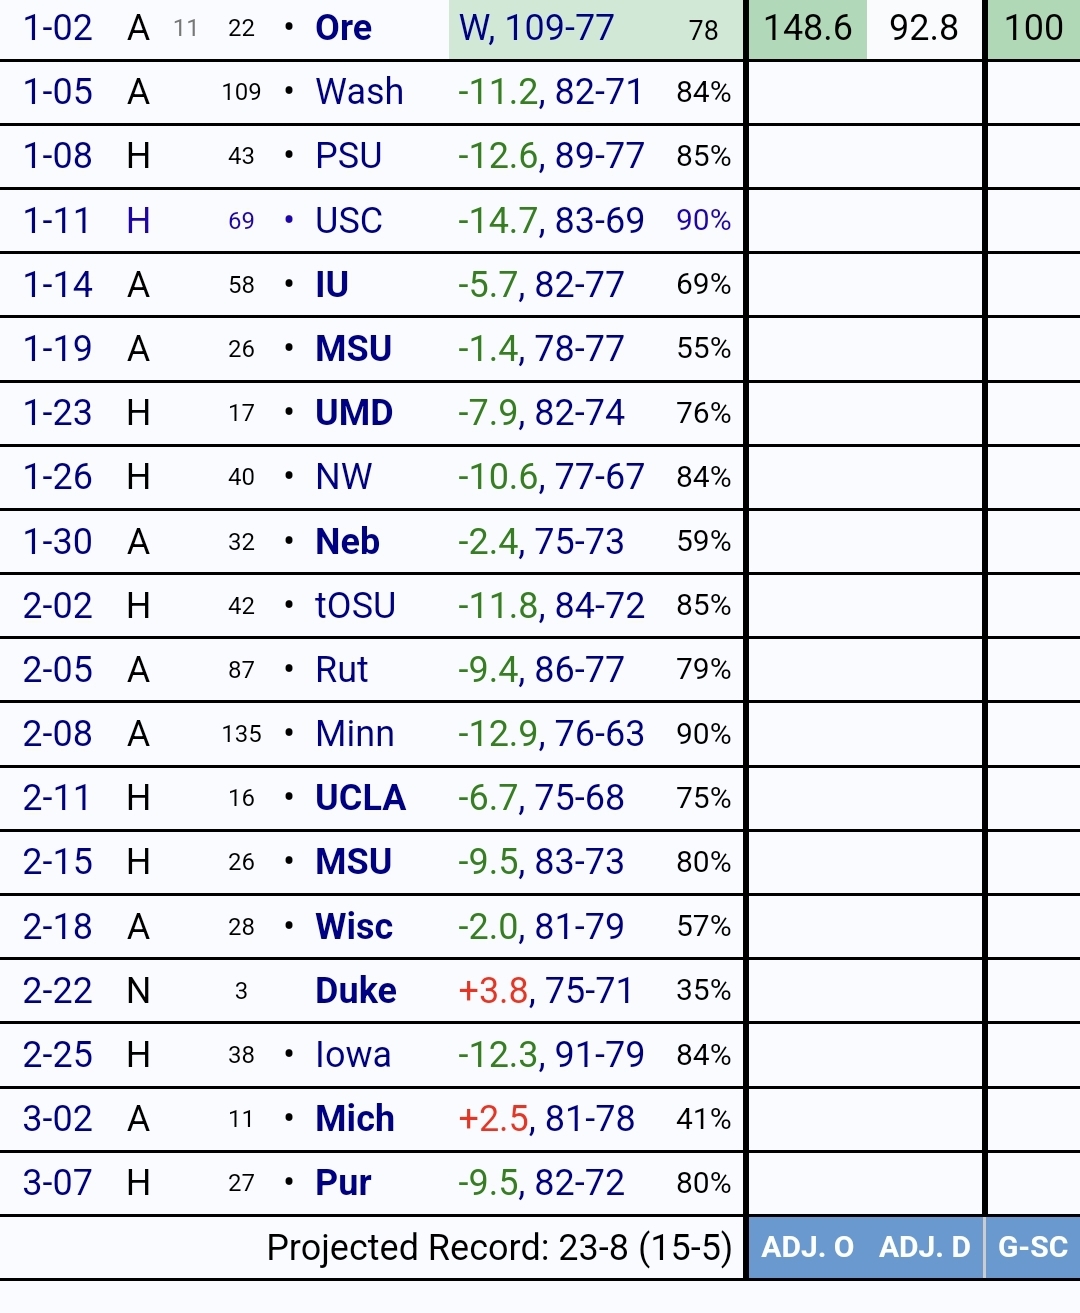Screen dimensions: 1080x1313
Task: Select the PSU team link
Action: [x=348, y=156]
